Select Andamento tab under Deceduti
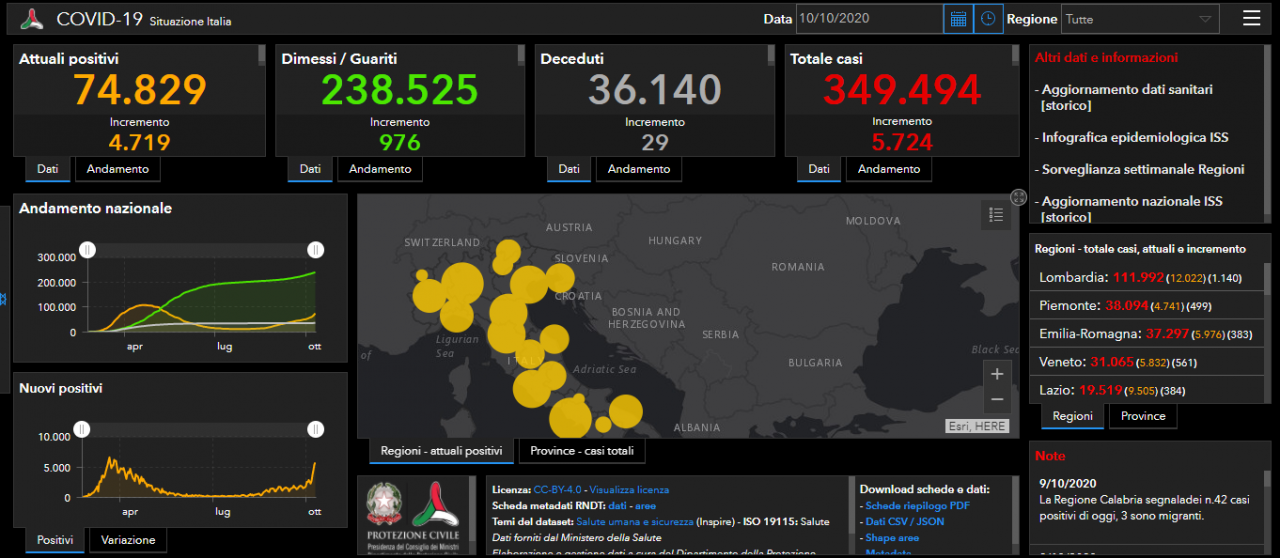Image resolution: width=1280 pixels, height=558 pixels. [639, 169]
